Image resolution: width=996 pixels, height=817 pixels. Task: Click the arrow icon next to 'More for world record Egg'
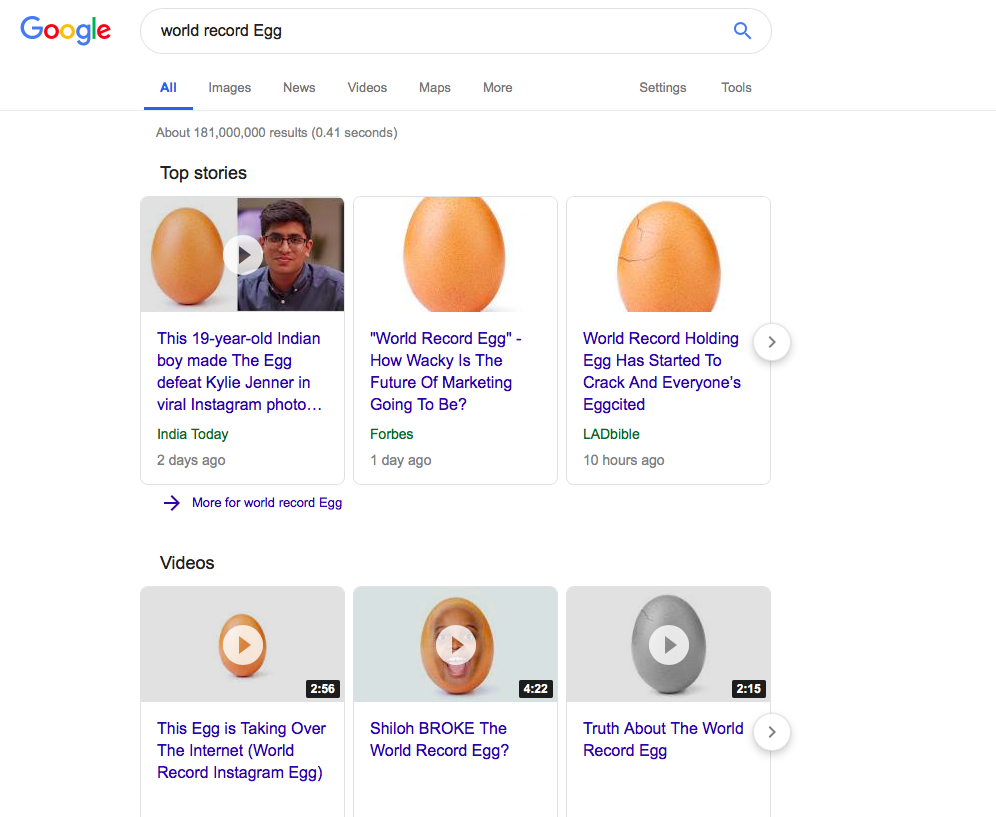tap(171, 502)
